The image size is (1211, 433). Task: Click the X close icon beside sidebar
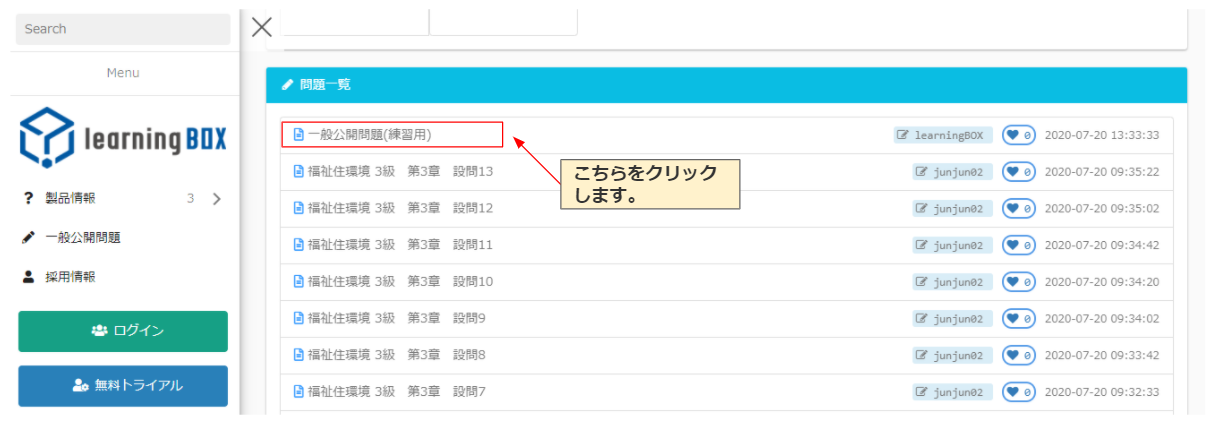pyautogui.click(x=262, y=27)
